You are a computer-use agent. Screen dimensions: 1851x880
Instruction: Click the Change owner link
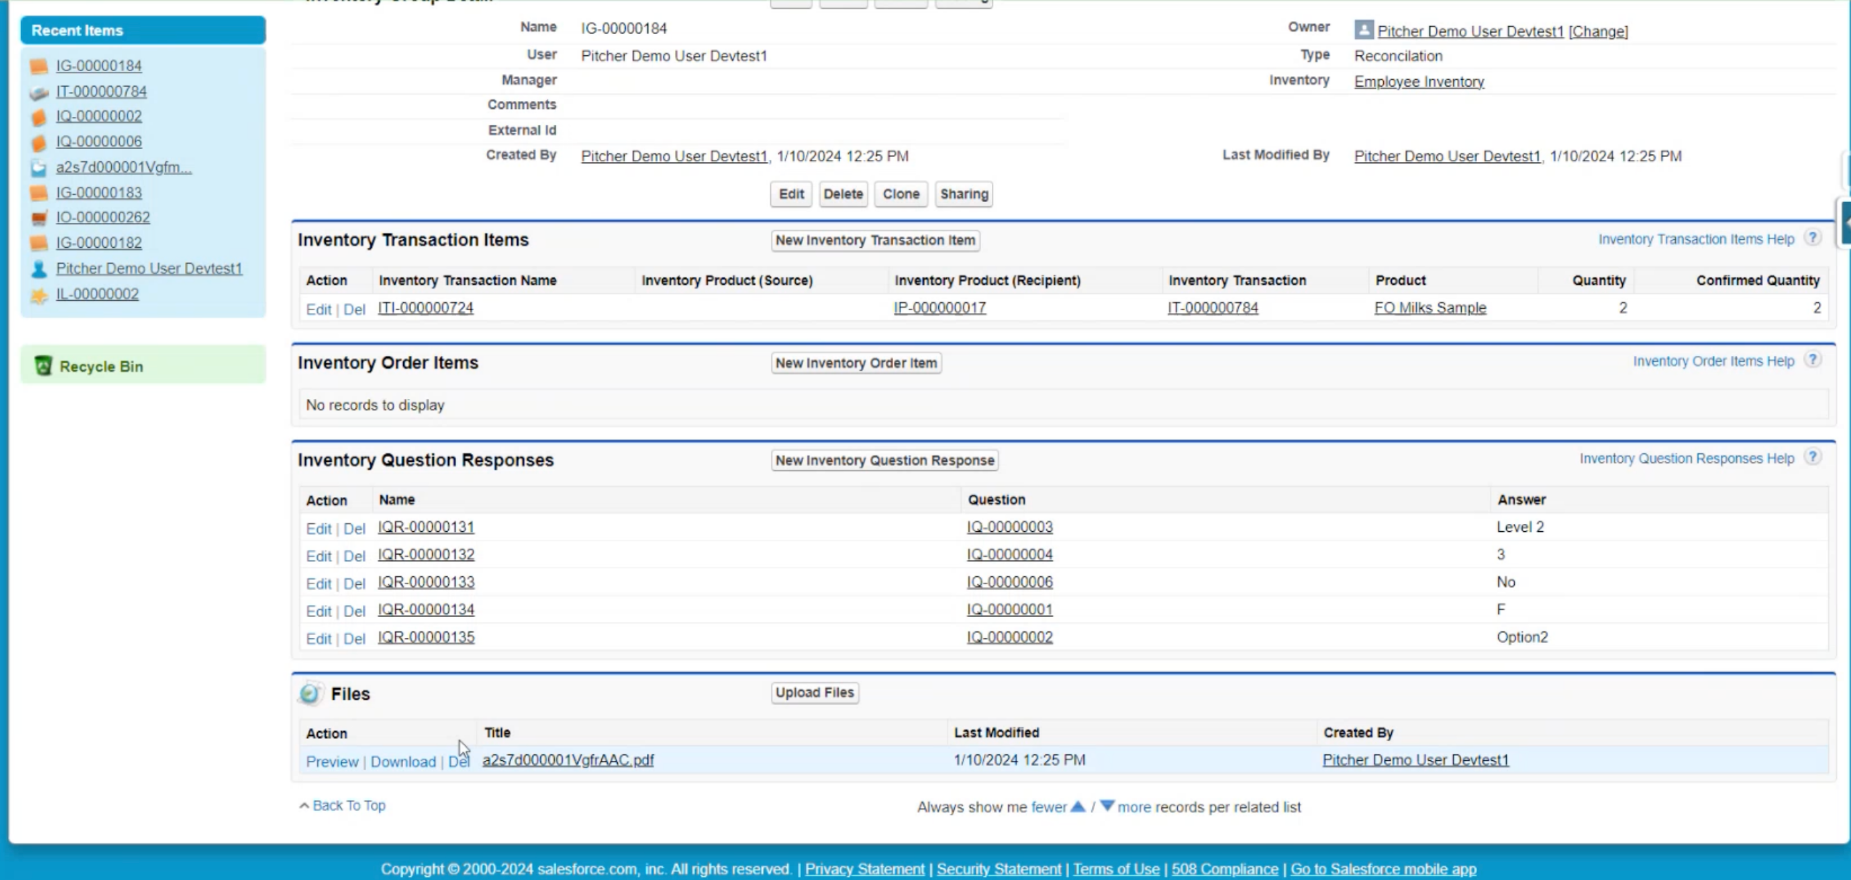(1598, 31)
